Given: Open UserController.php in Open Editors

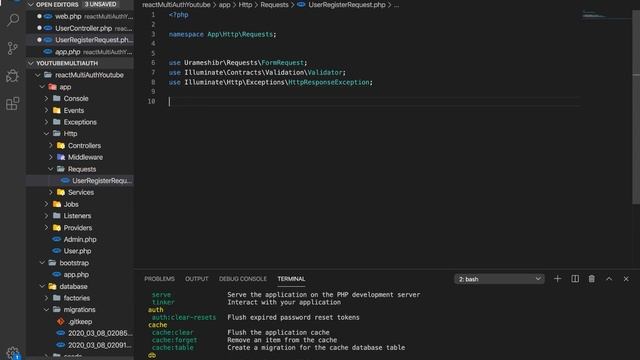Looking at the screenshot, I should (84, 29).
